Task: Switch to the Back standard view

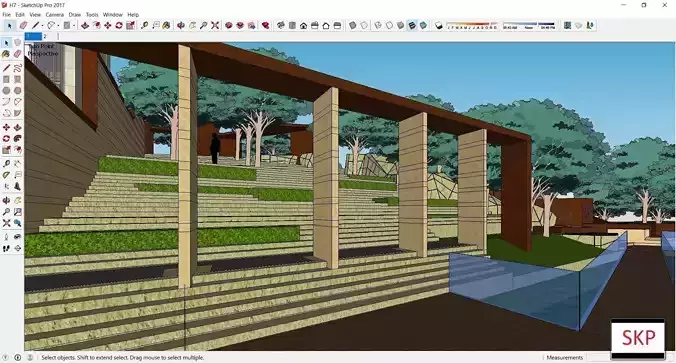Action: point(326,25)
